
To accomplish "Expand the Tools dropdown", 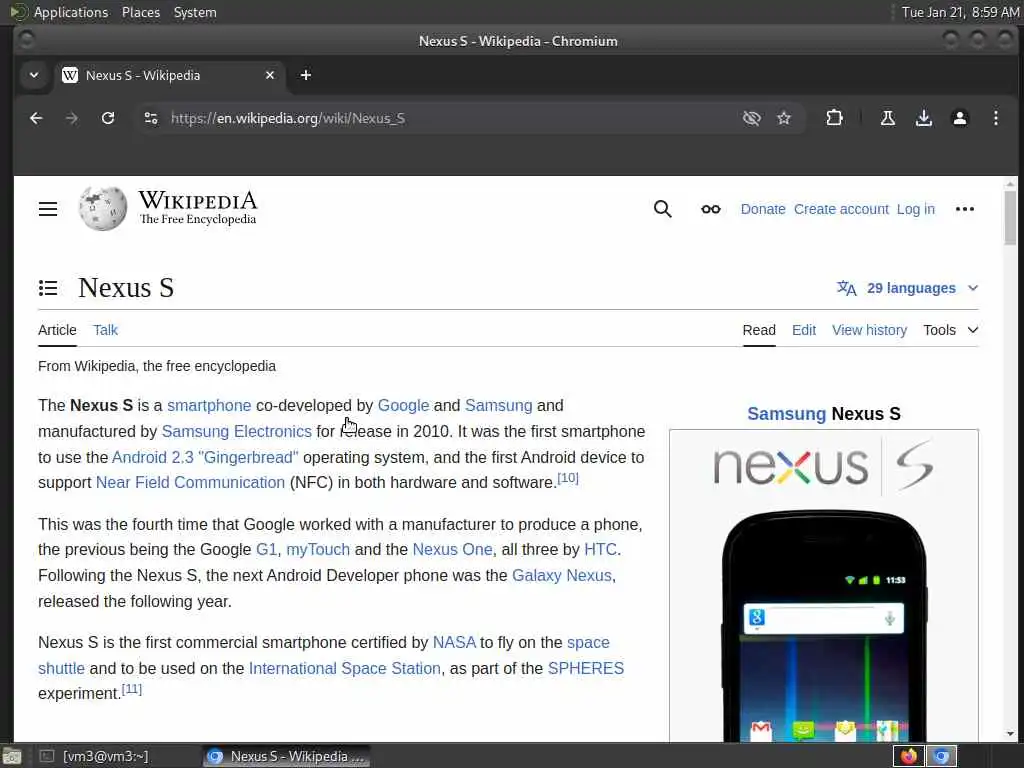I will pos(951,330).
